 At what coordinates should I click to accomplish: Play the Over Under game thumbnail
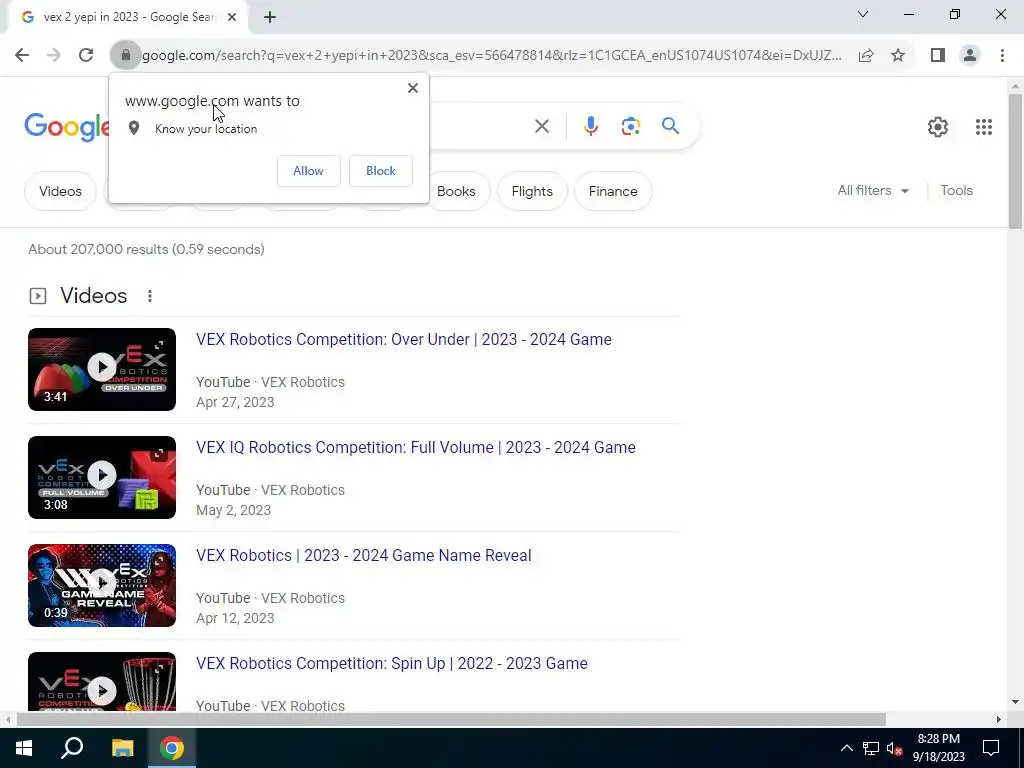tap(102, 369)
